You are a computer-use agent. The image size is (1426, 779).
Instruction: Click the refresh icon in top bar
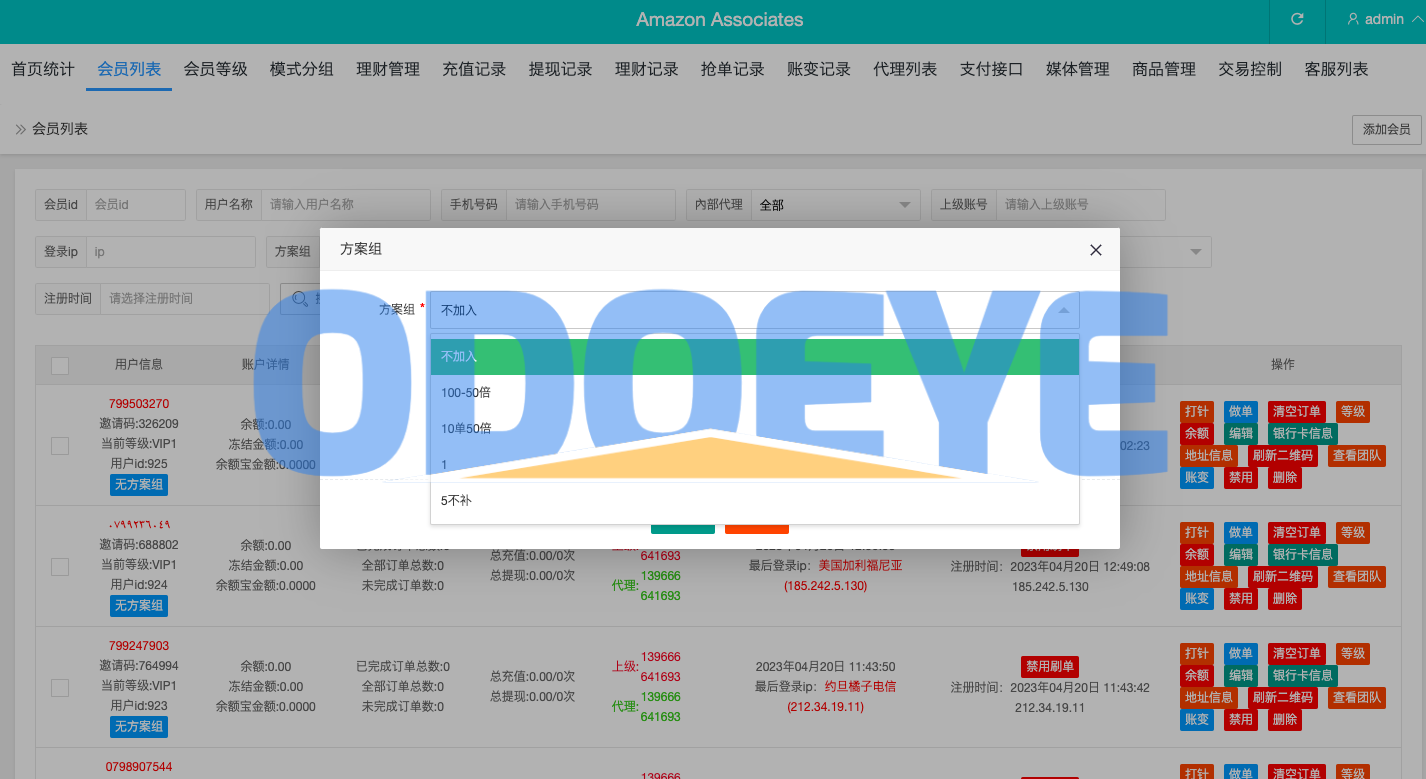1297,19
